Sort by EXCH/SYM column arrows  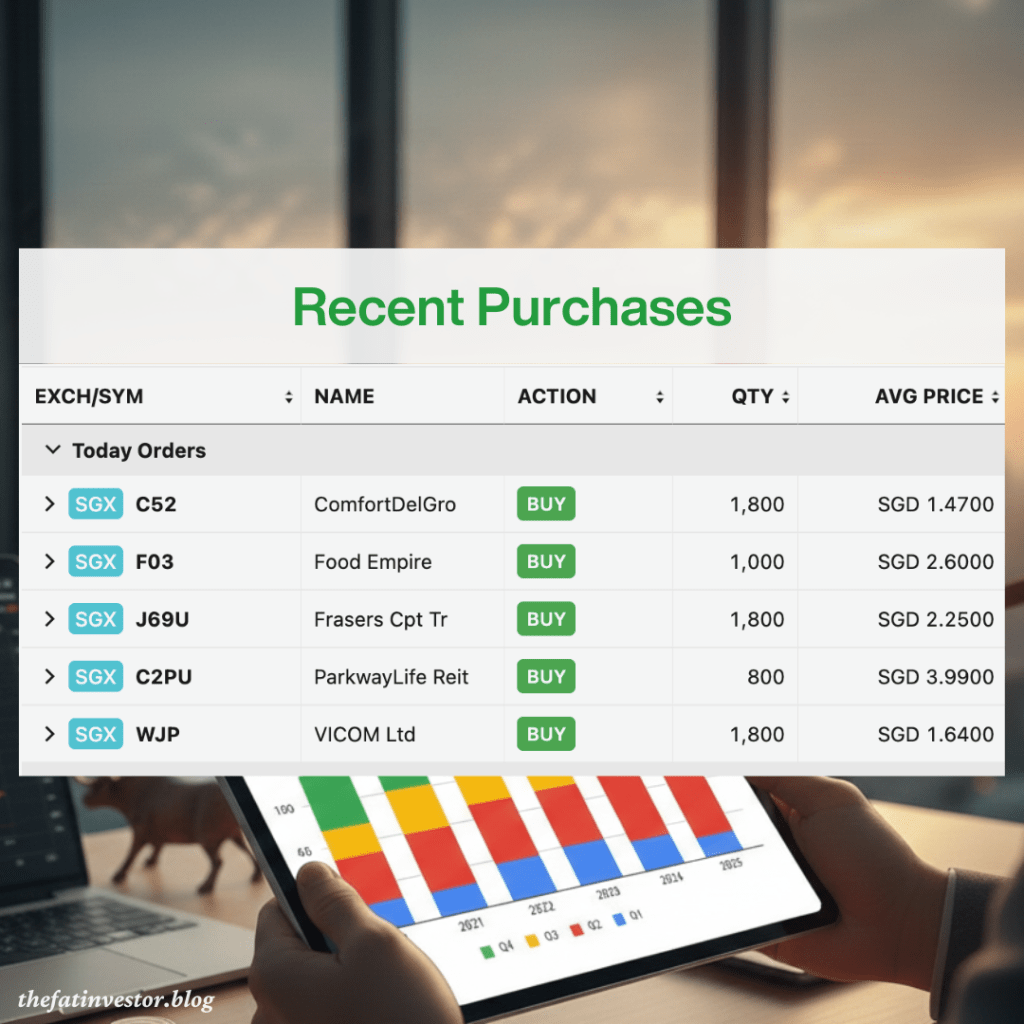pos(289,397)
